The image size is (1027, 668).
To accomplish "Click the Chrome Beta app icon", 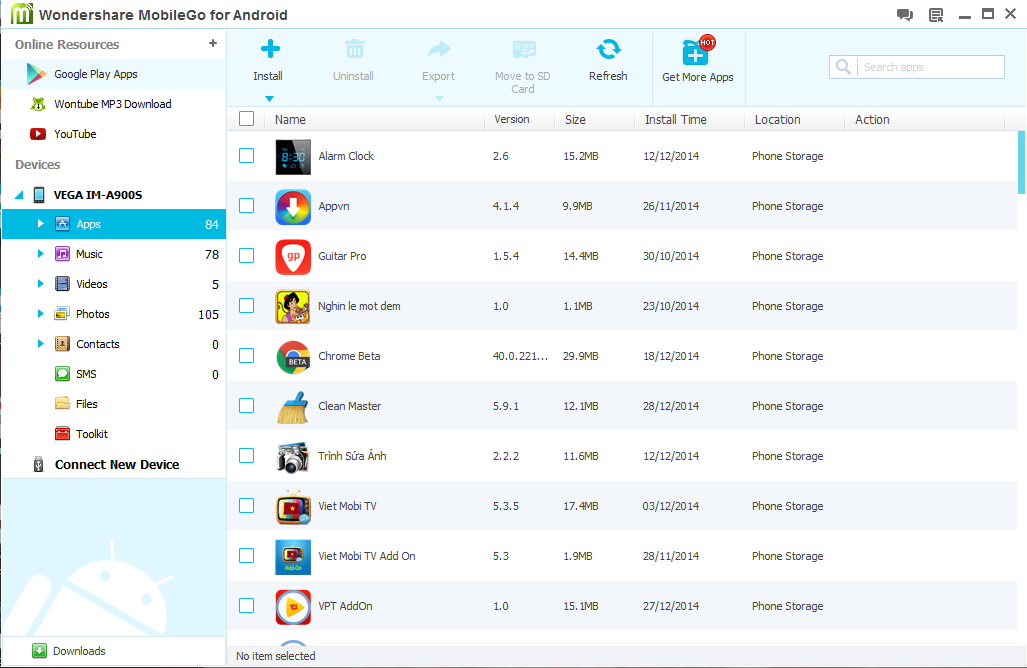I will tap(293, 357).
